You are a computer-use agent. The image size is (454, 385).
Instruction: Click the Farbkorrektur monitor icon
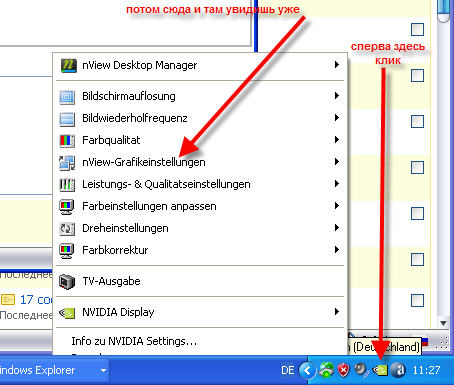point(66,251)
